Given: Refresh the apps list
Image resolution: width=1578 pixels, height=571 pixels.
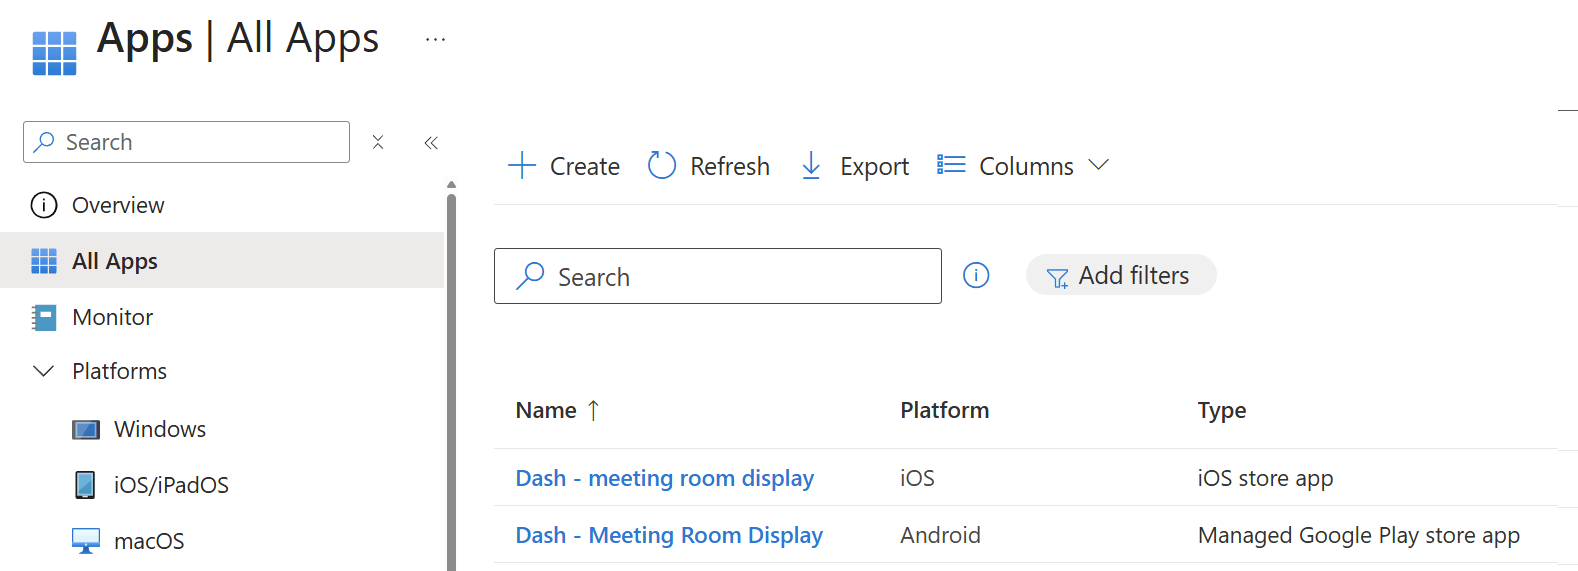Looking at the screenshot, I should click(709, 166).
